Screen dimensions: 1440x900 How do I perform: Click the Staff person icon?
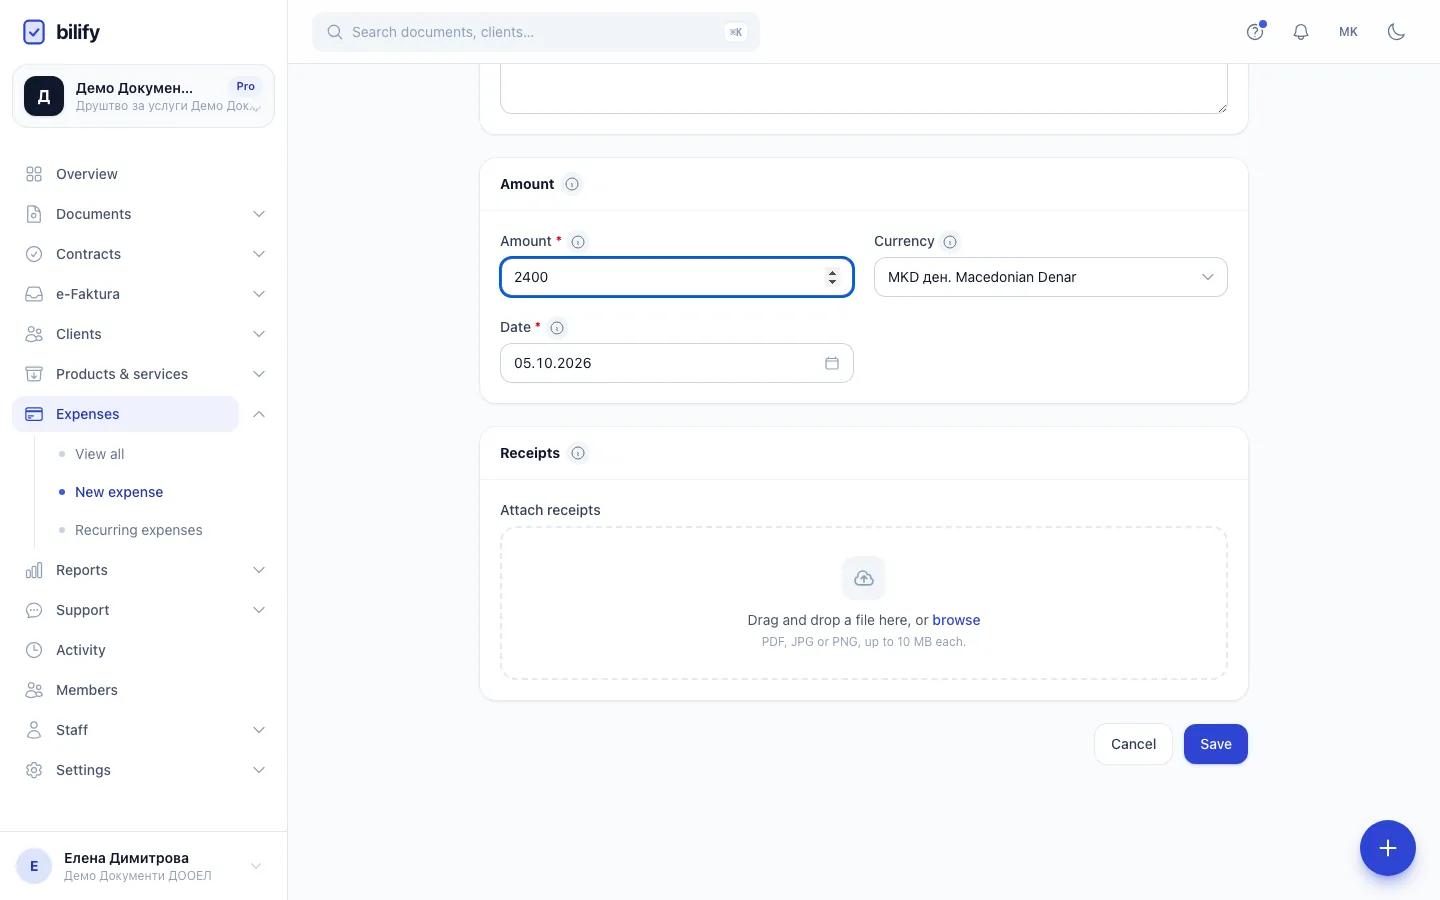34,730
